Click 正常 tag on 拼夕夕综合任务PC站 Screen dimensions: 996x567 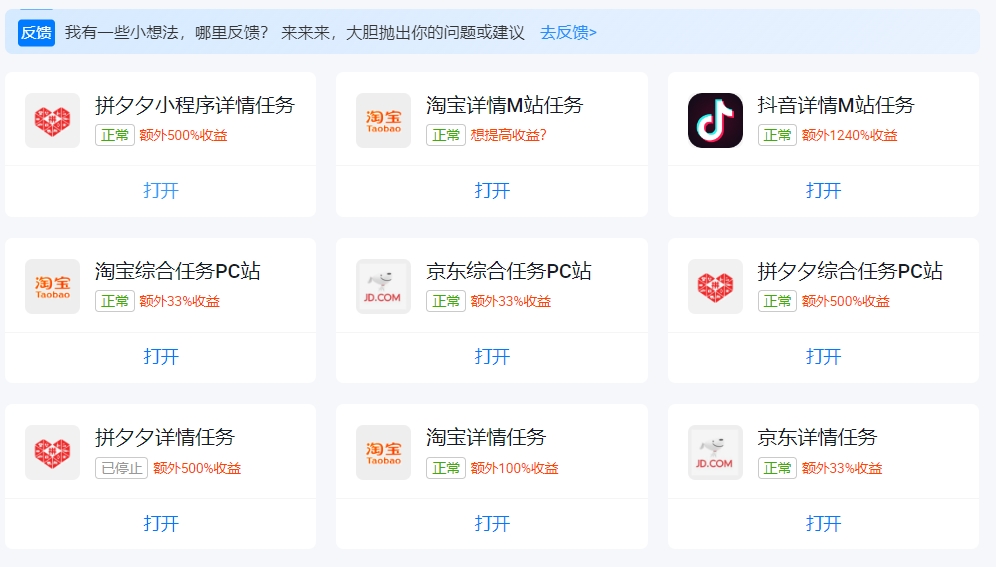coord(777,301)
